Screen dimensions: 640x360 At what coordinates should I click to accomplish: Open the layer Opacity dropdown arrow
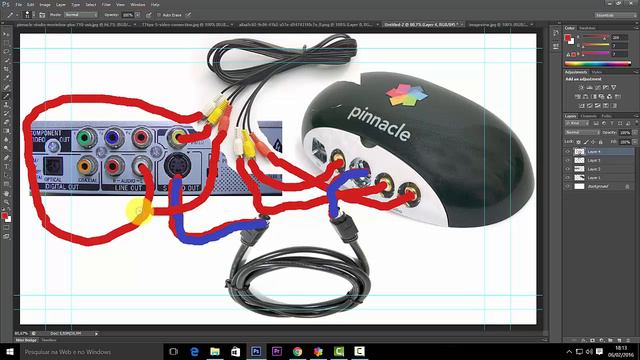point(634,133)
